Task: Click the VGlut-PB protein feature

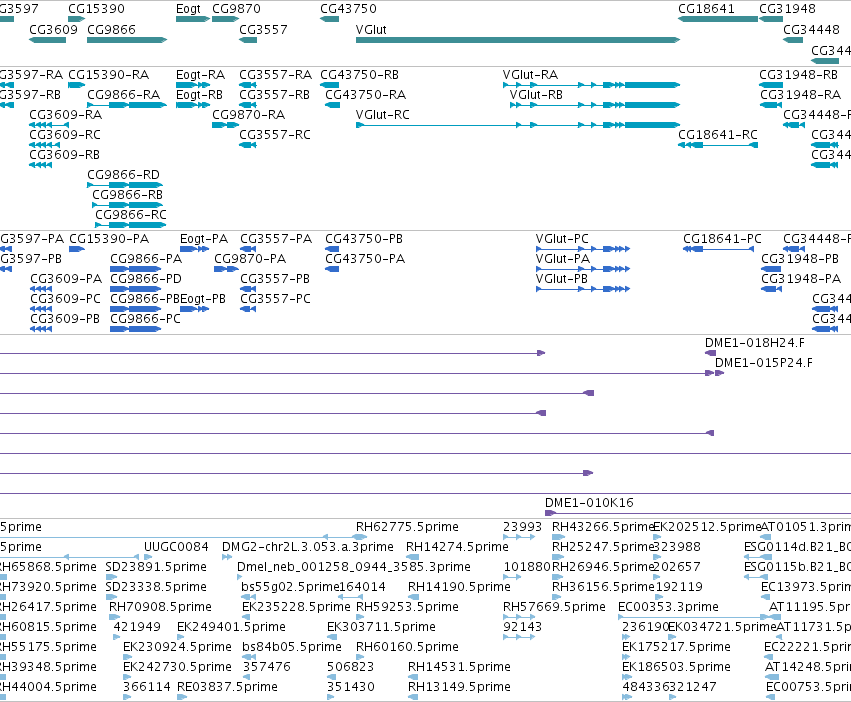Action: tap(583, 289)
